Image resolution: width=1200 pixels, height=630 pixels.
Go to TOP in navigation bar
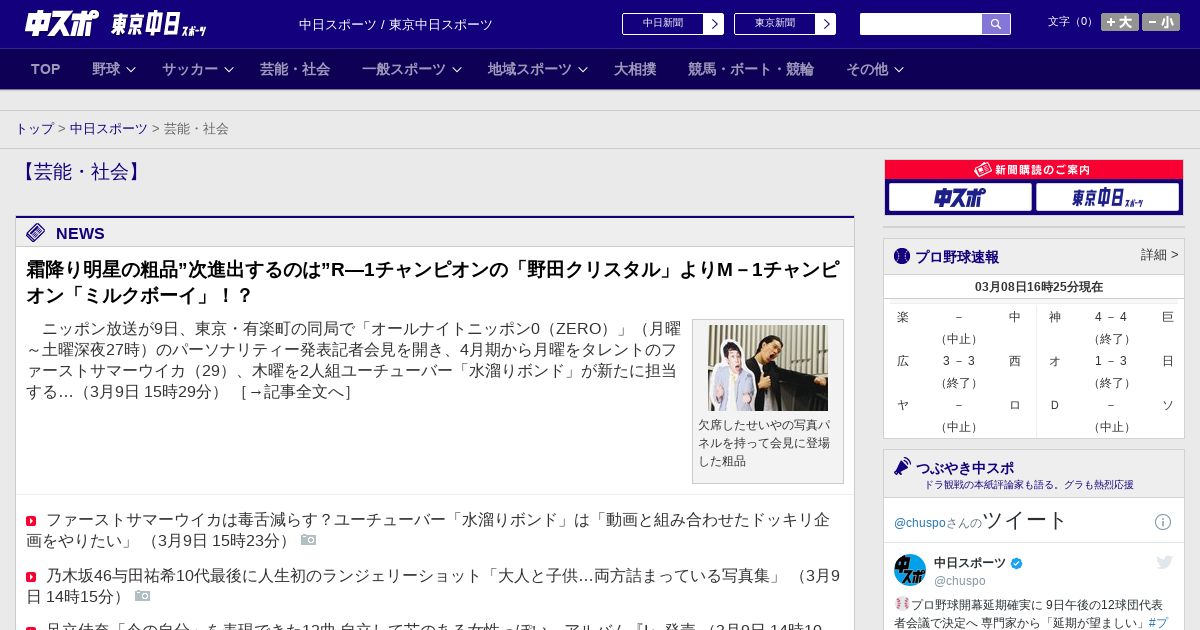46,69
